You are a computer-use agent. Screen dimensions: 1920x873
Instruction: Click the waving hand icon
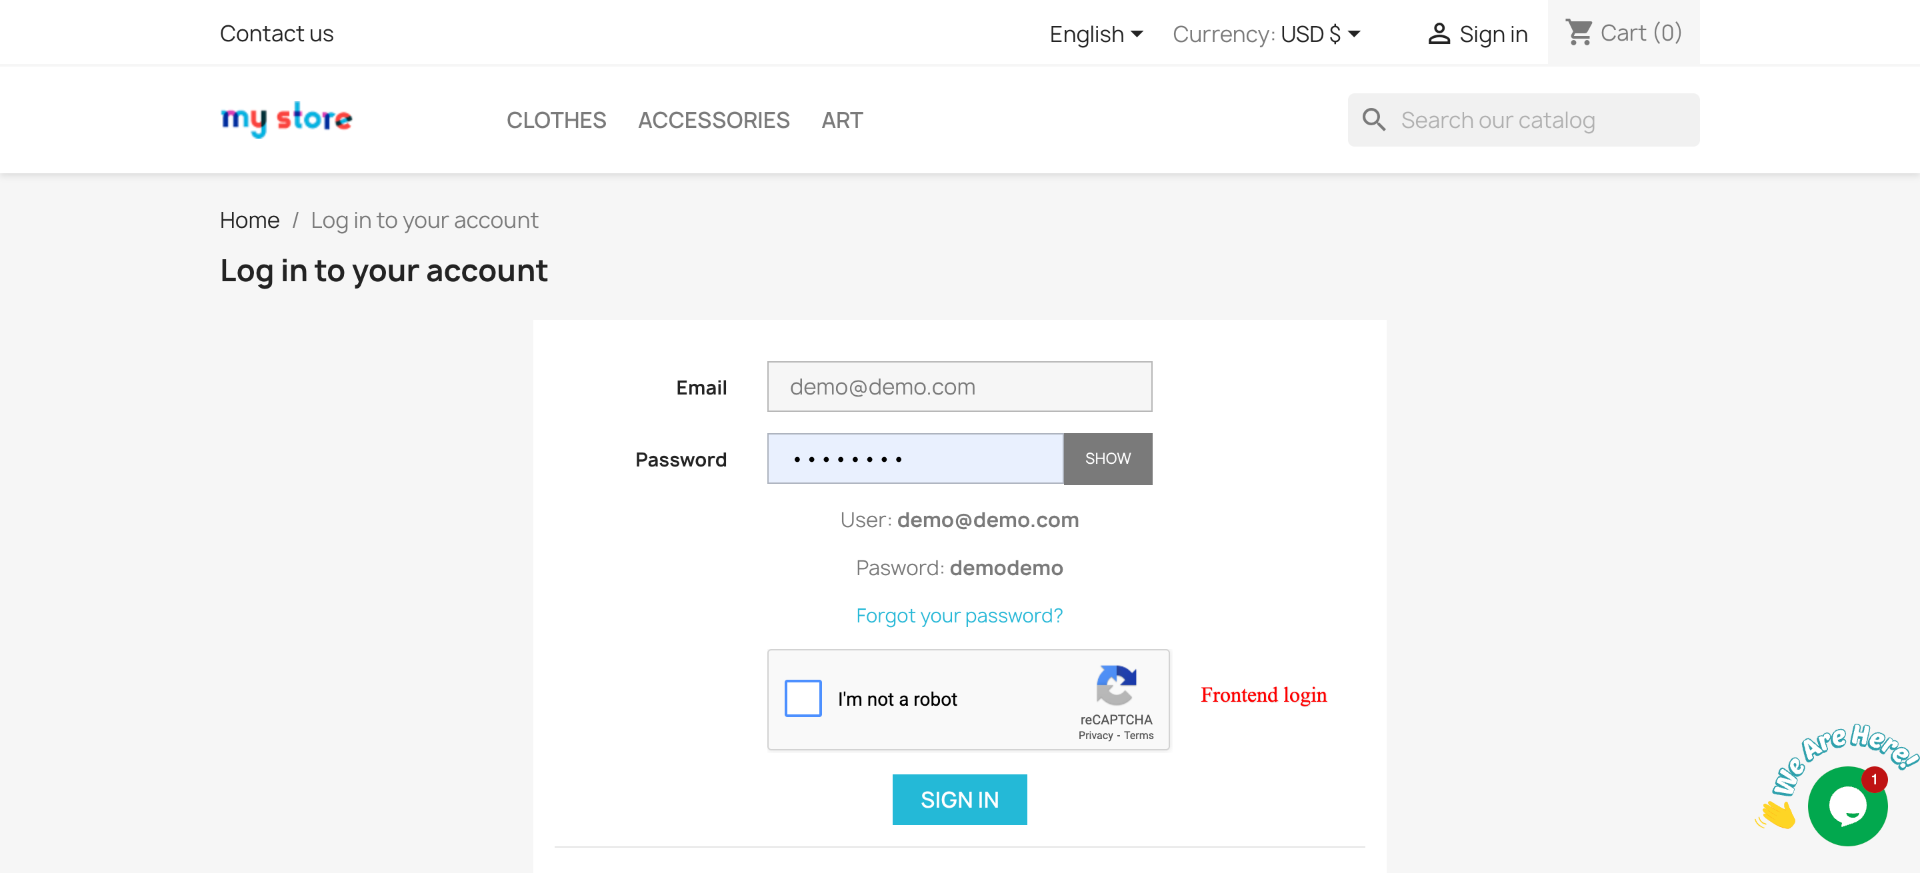point(1778,815)
